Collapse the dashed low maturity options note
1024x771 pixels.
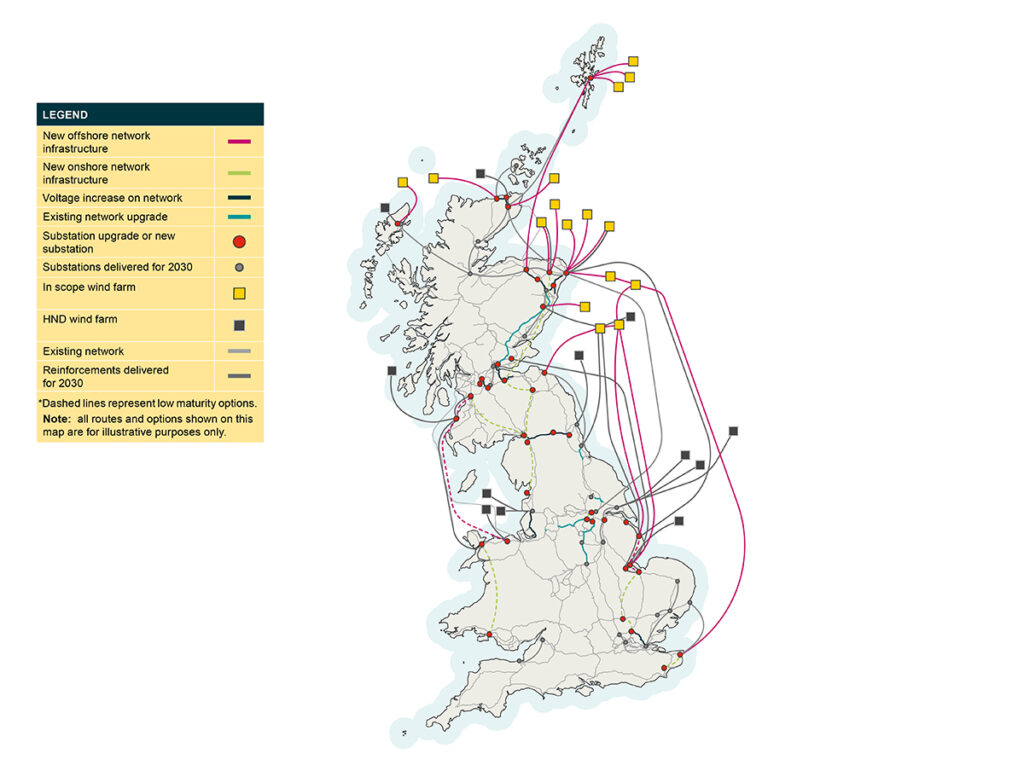click(x=148, y=403)
